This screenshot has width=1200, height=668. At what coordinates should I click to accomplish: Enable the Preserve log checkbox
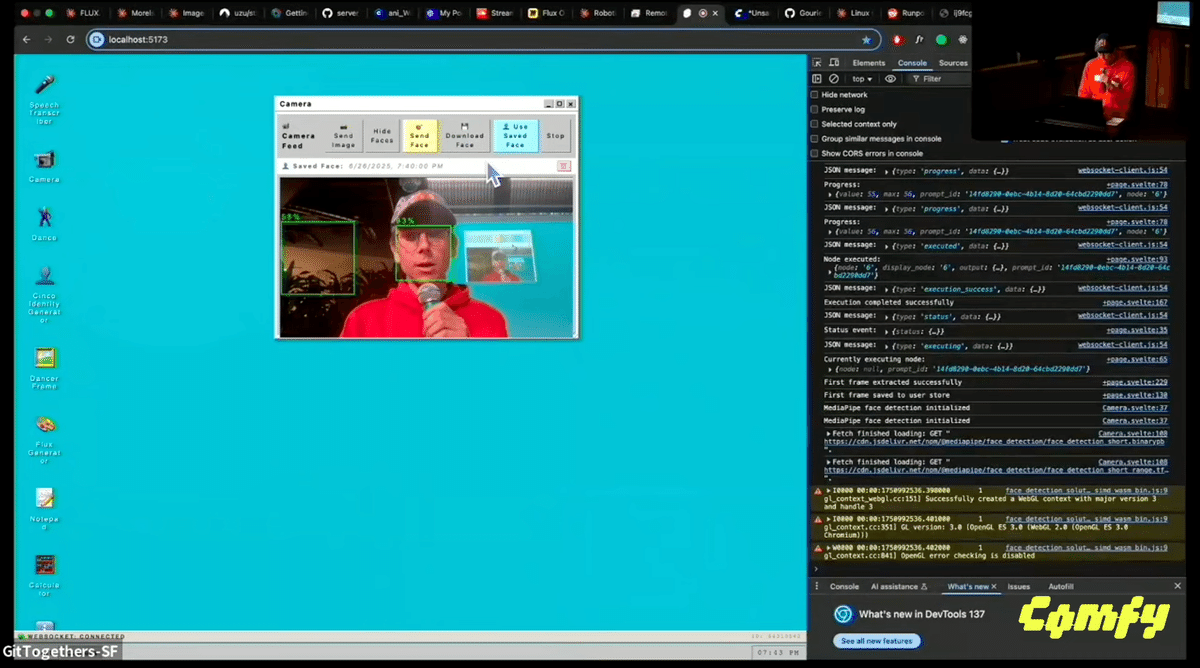tap(814, 110)
